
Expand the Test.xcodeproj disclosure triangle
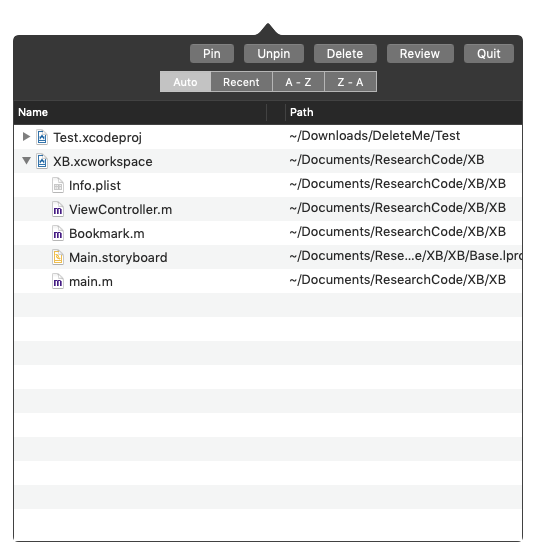26,137
